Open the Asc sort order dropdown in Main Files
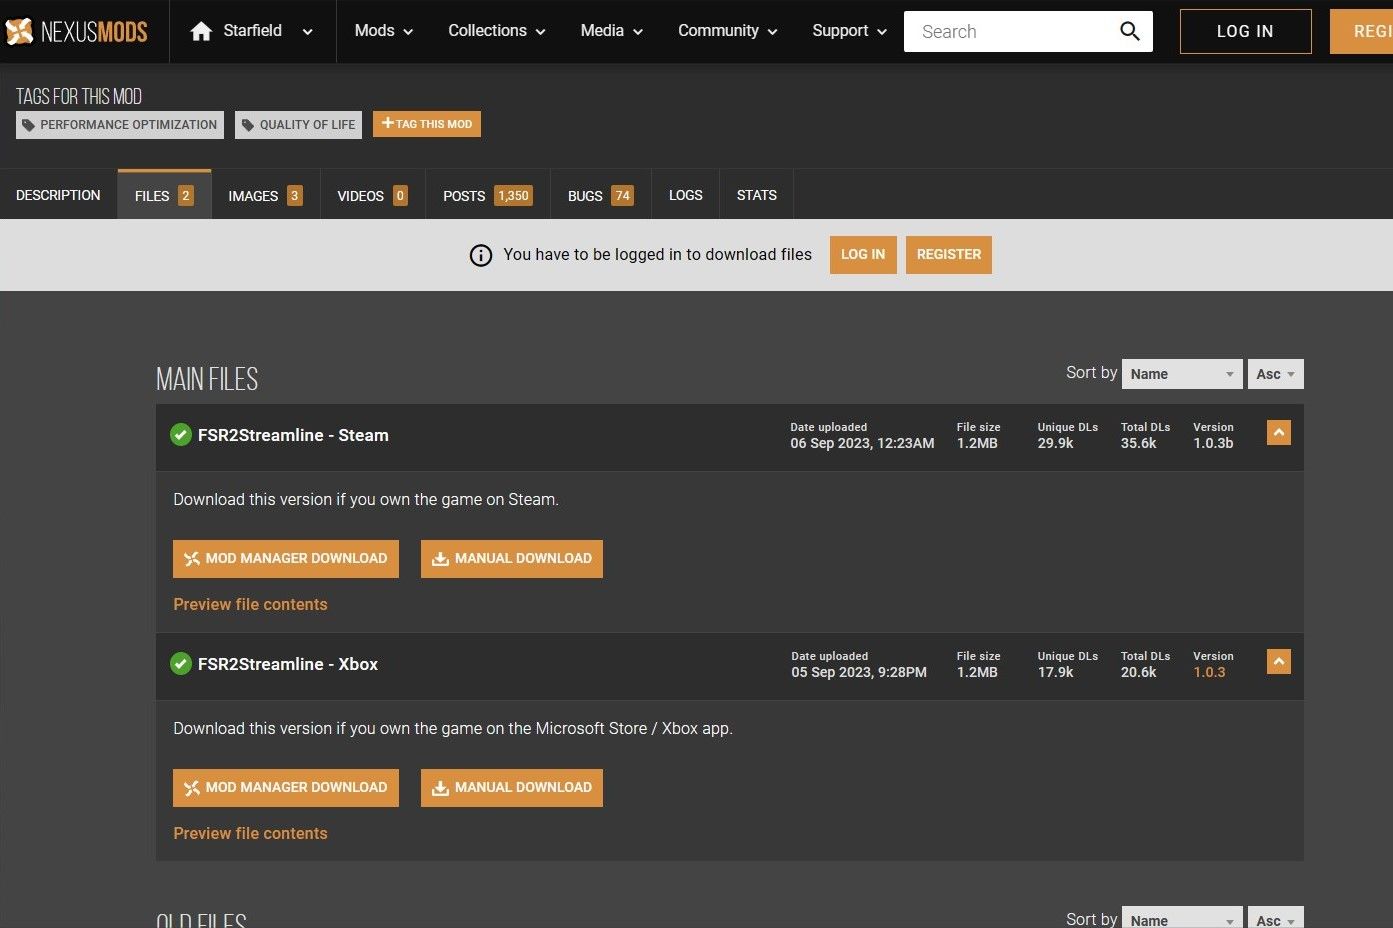 click(x=1275, y=374)
